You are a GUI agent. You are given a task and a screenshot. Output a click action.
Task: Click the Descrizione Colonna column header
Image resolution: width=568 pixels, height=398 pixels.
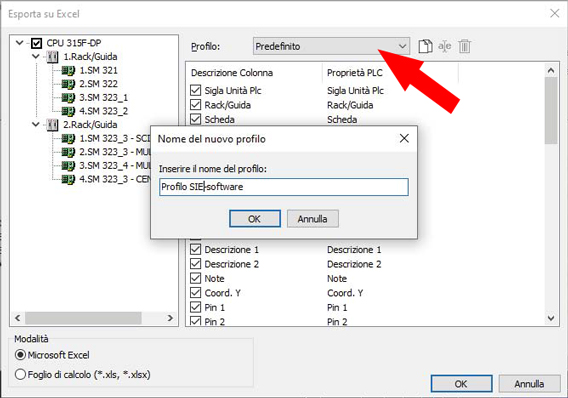click(232, 73)
